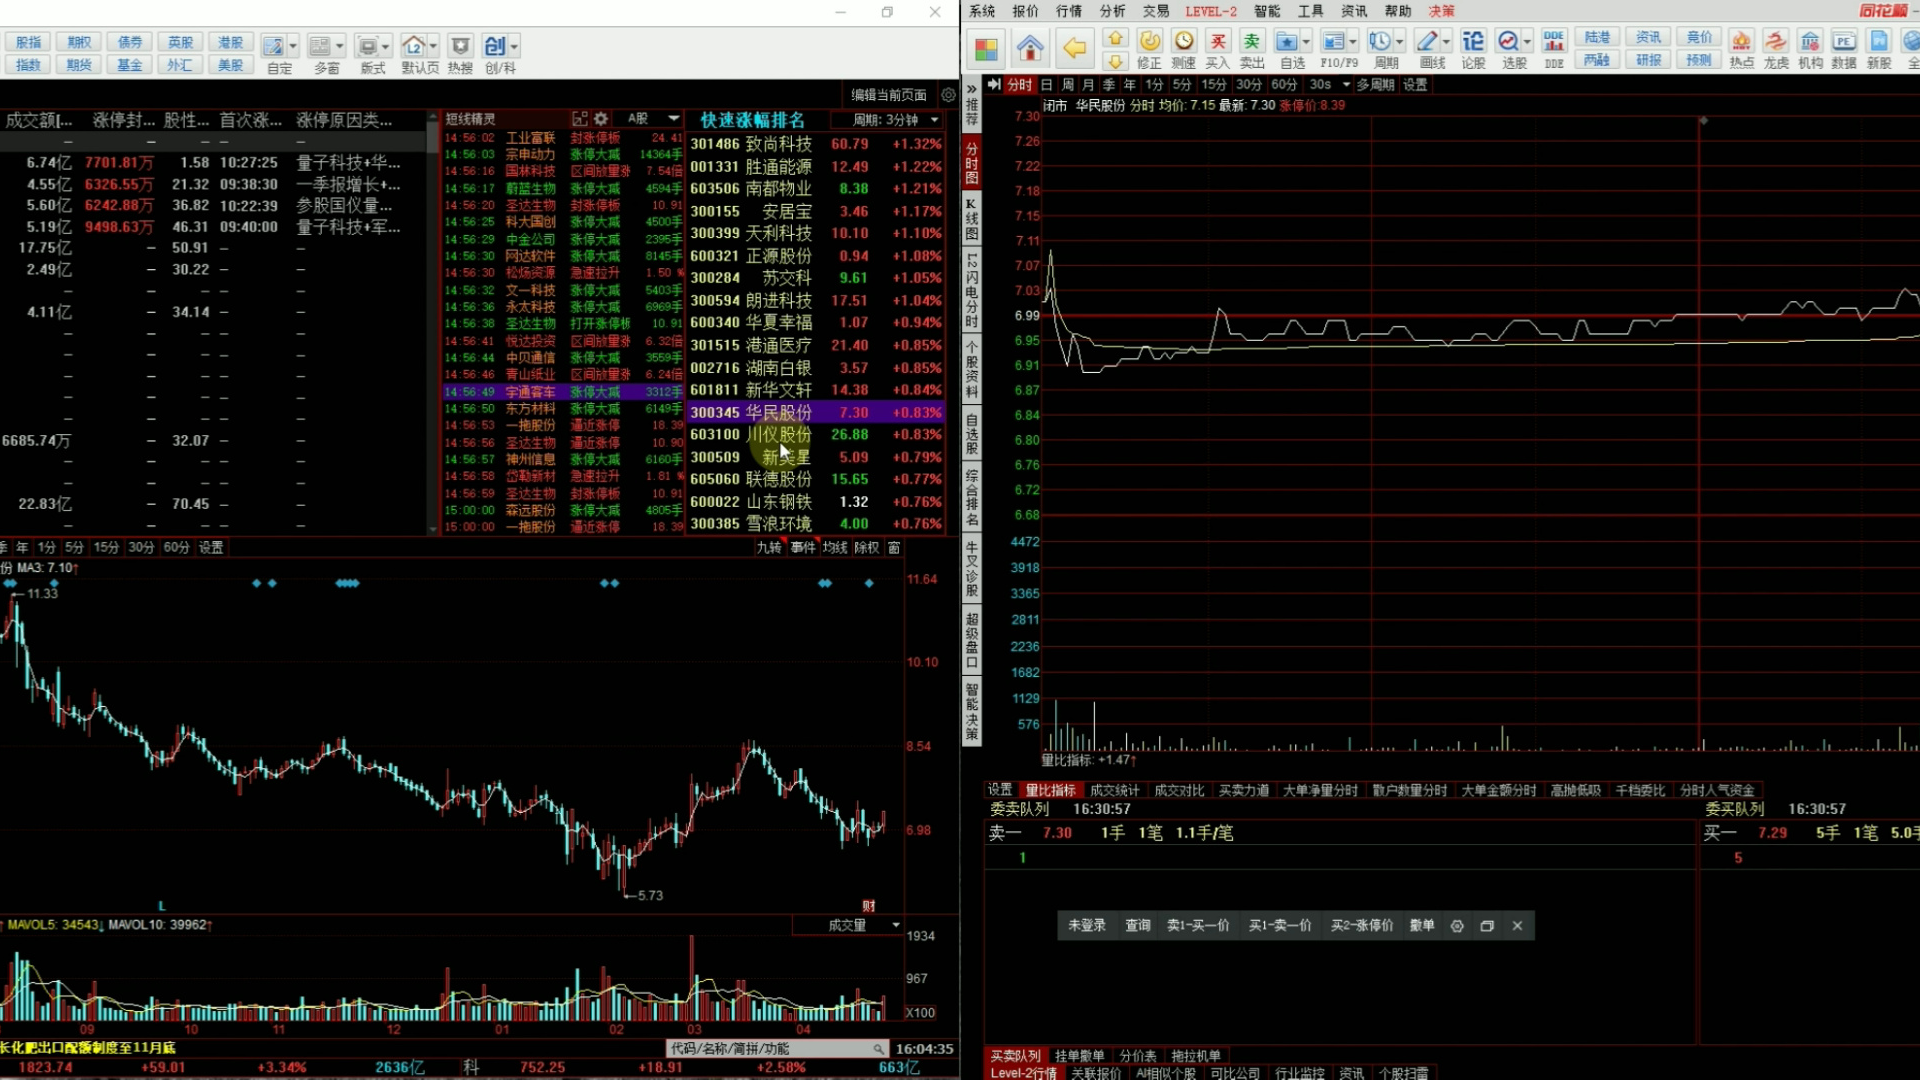Toggle the 除权 adjustment option
This screenshot has width=1920, height=1080.
tap(866, 547)
